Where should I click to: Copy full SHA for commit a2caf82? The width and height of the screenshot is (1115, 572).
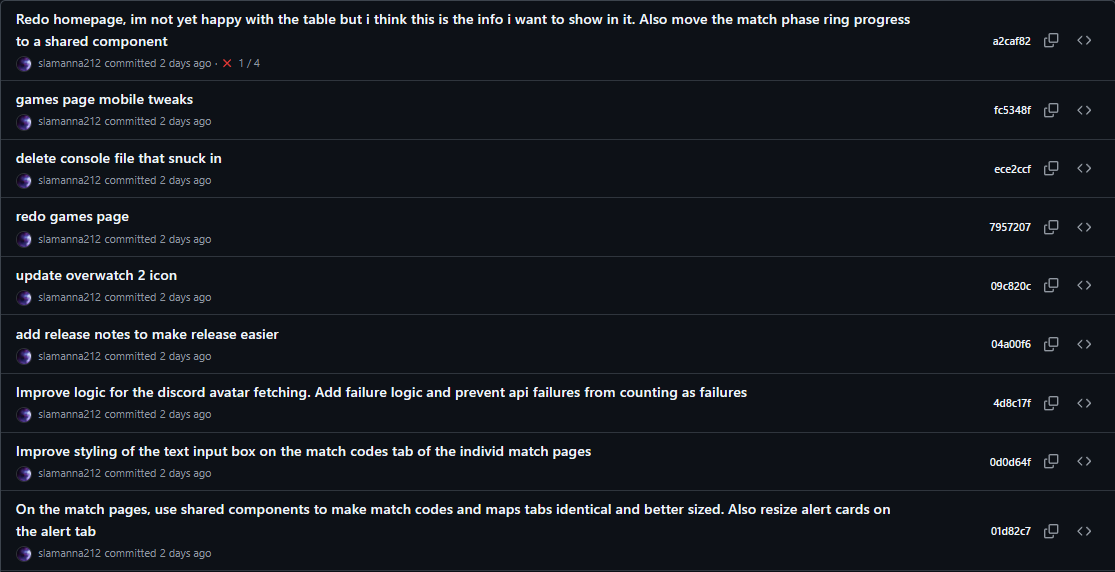[x=1051, y=41]
